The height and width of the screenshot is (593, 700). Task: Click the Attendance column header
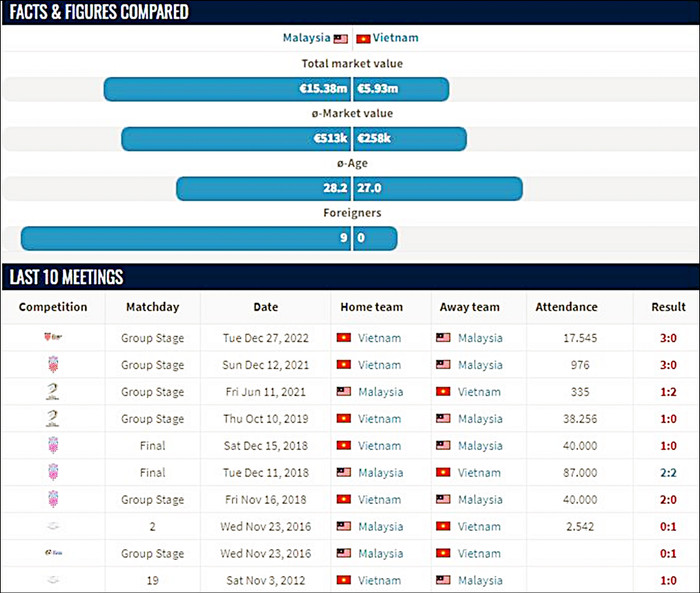click(x=566, y=307)
